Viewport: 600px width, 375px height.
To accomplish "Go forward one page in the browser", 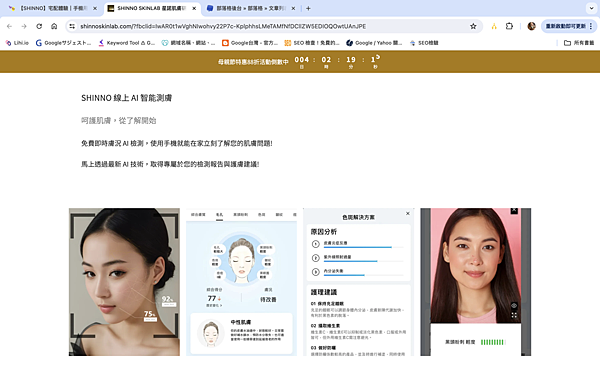I will point(24,26).
